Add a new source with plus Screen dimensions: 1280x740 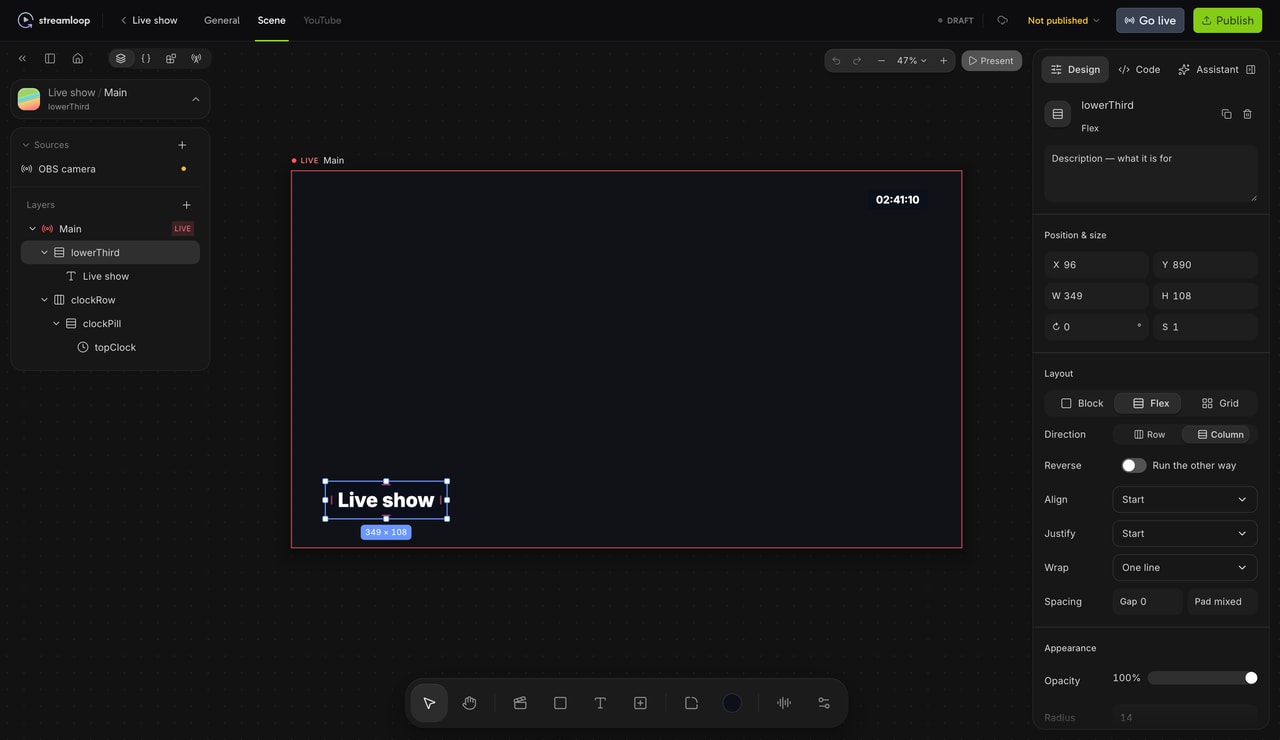pos(182,145)
